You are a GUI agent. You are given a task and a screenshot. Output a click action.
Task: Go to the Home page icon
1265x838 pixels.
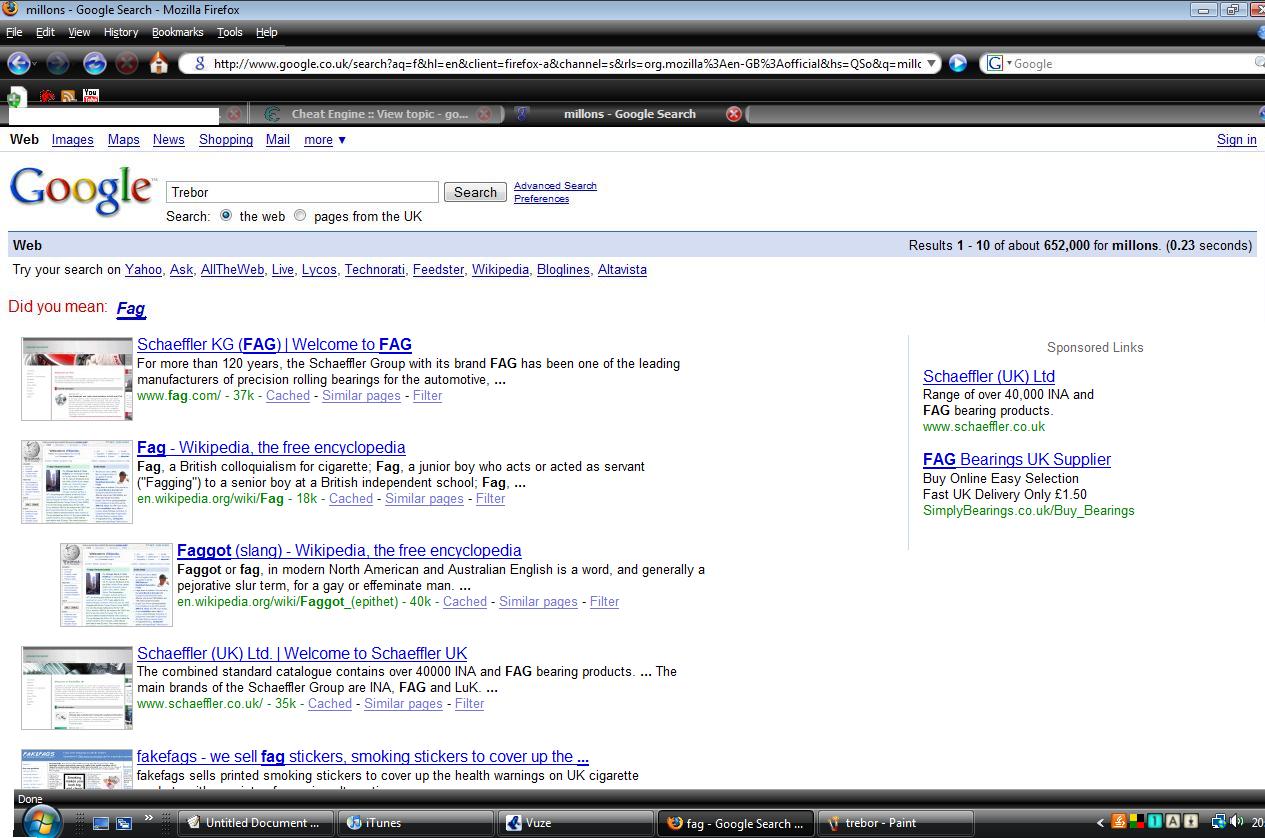tap(158, 63)
